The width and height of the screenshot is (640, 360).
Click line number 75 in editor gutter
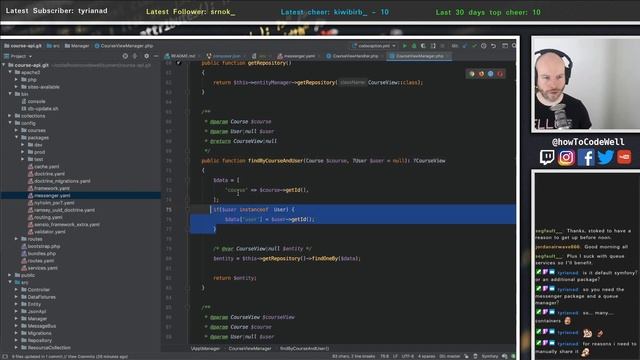click(169, 210)
